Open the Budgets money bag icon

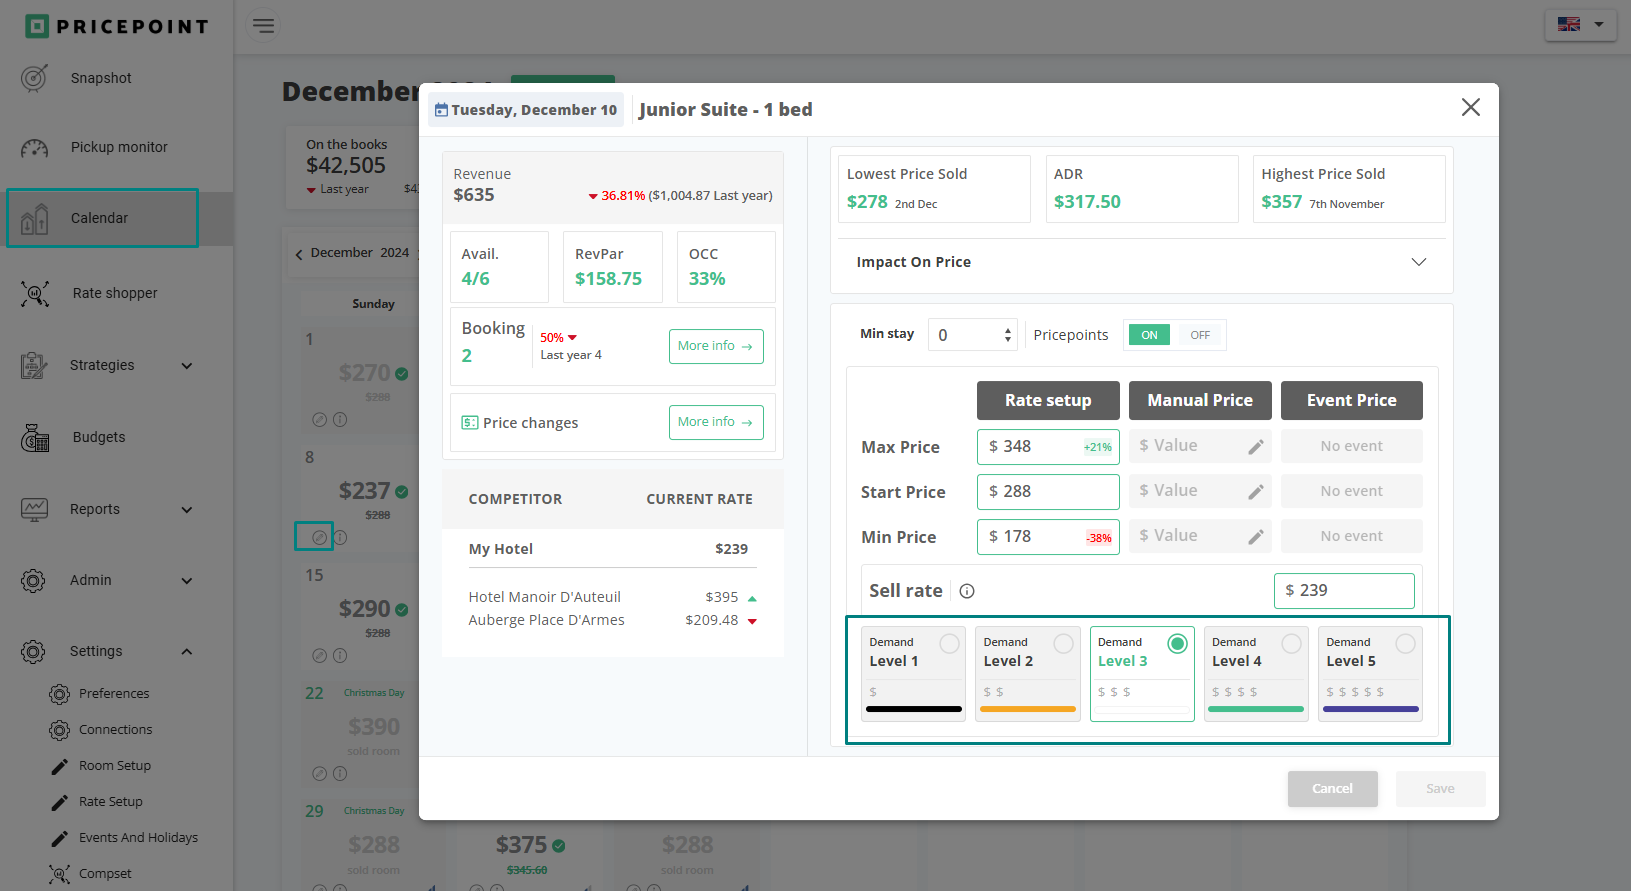coord(34,438)
